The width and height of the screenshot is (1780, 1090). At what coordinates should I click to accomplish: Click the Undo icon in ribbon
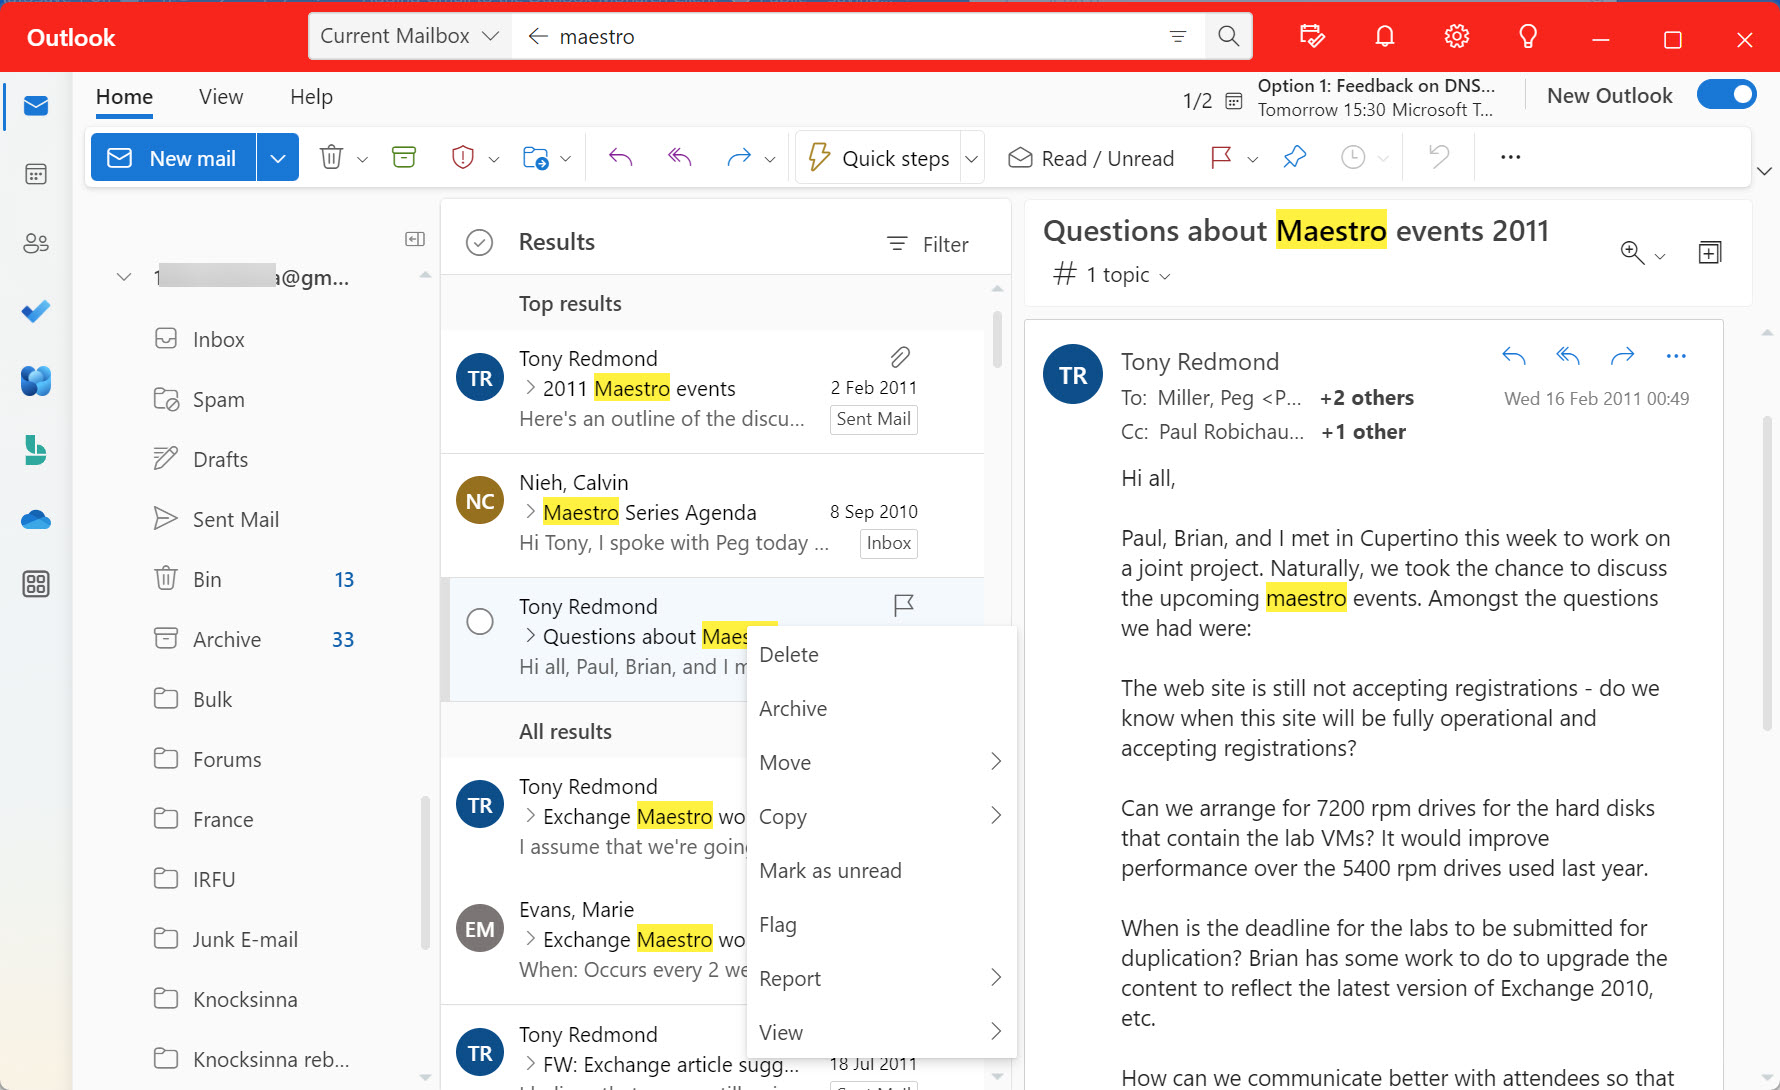click(x=1439, y=157)
